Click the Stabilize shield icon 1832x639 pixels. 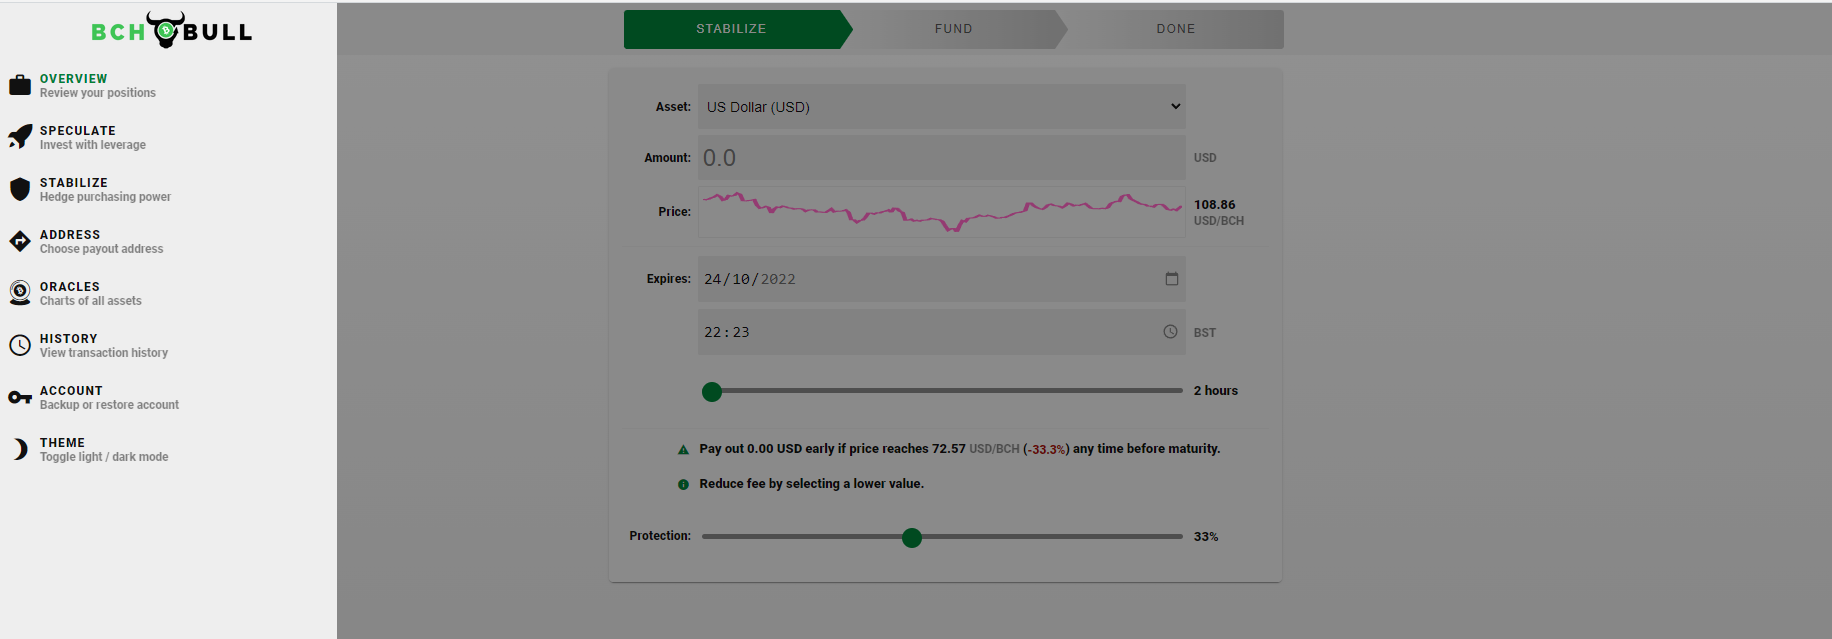(20, 189)
